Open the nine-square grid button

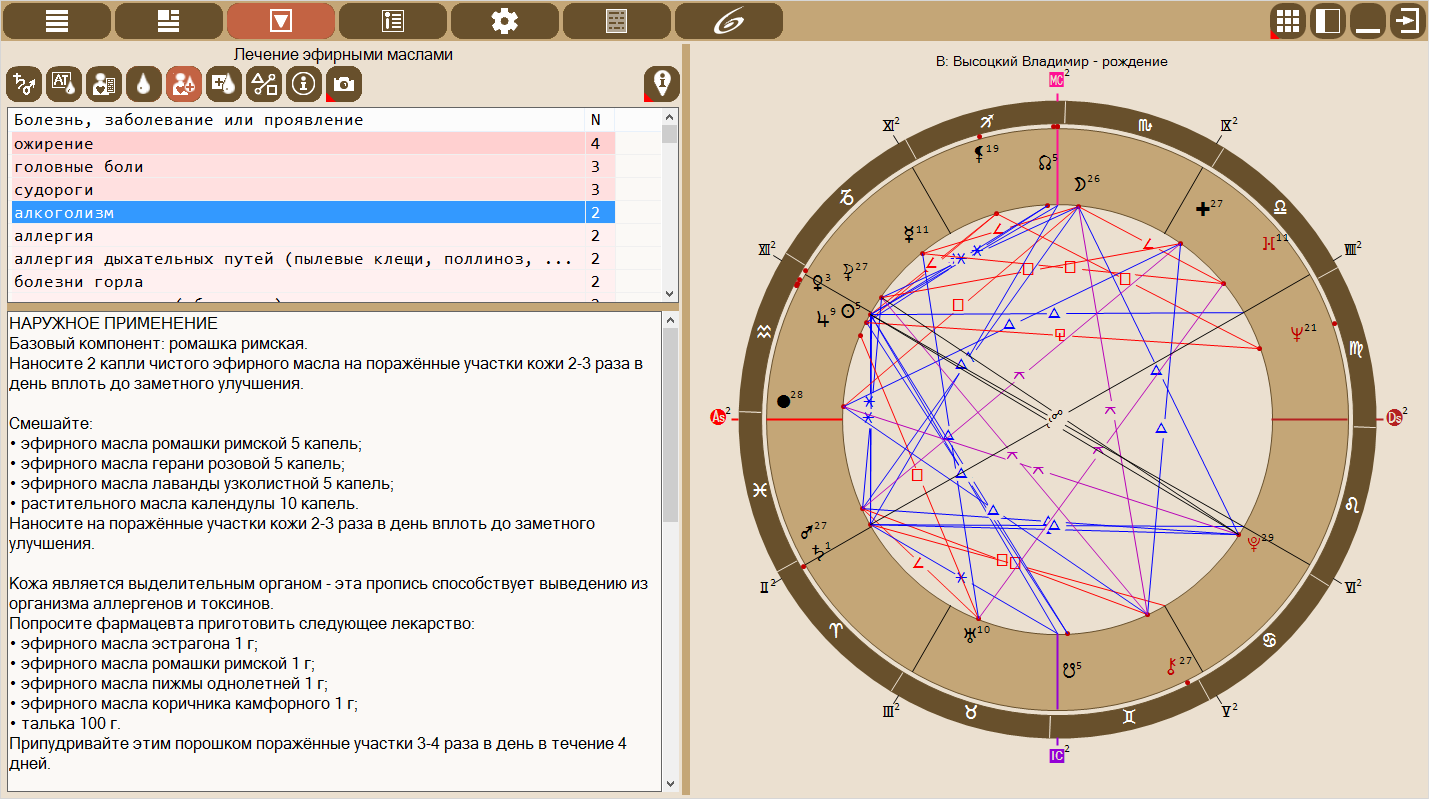point(1288,21)
